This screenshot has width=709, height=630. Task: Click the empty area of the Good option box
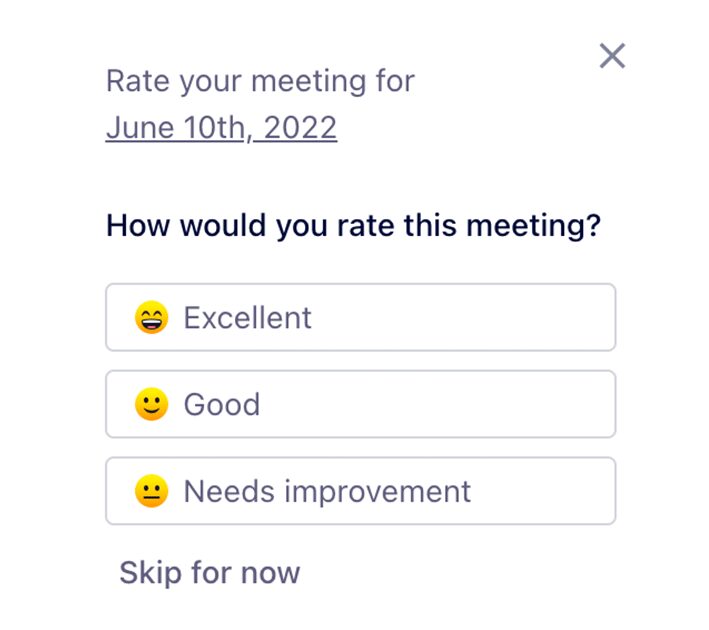pos(436,404)
